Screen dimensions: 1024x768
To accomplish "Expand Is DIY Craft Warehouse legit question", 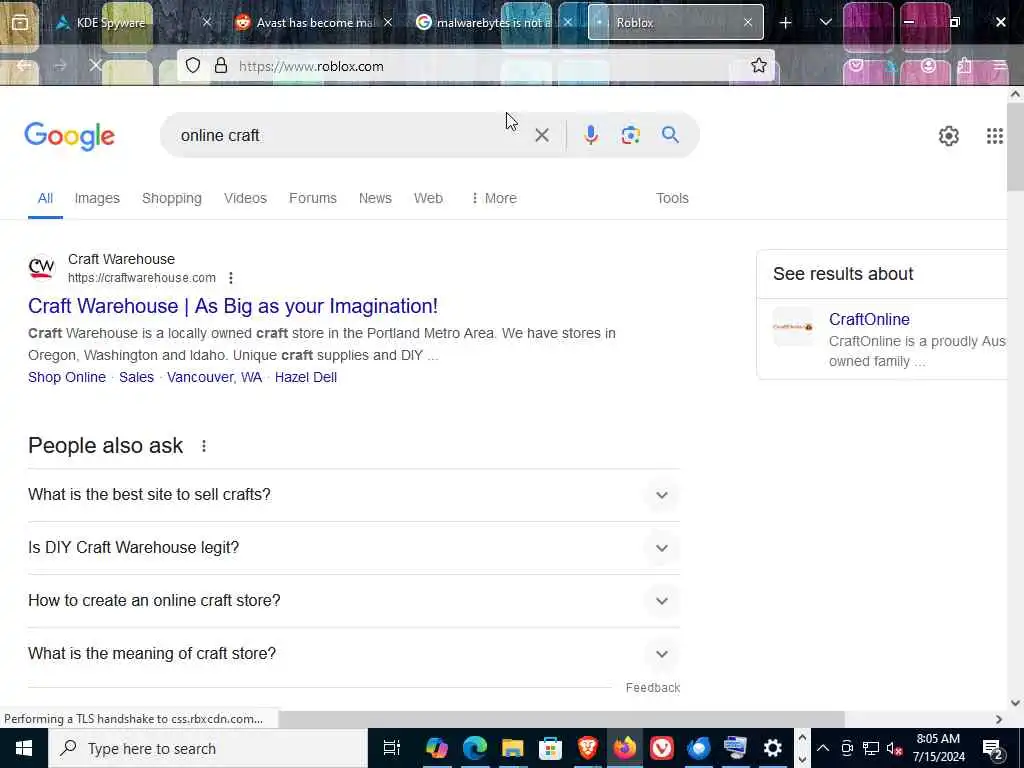I will (354, 548).
